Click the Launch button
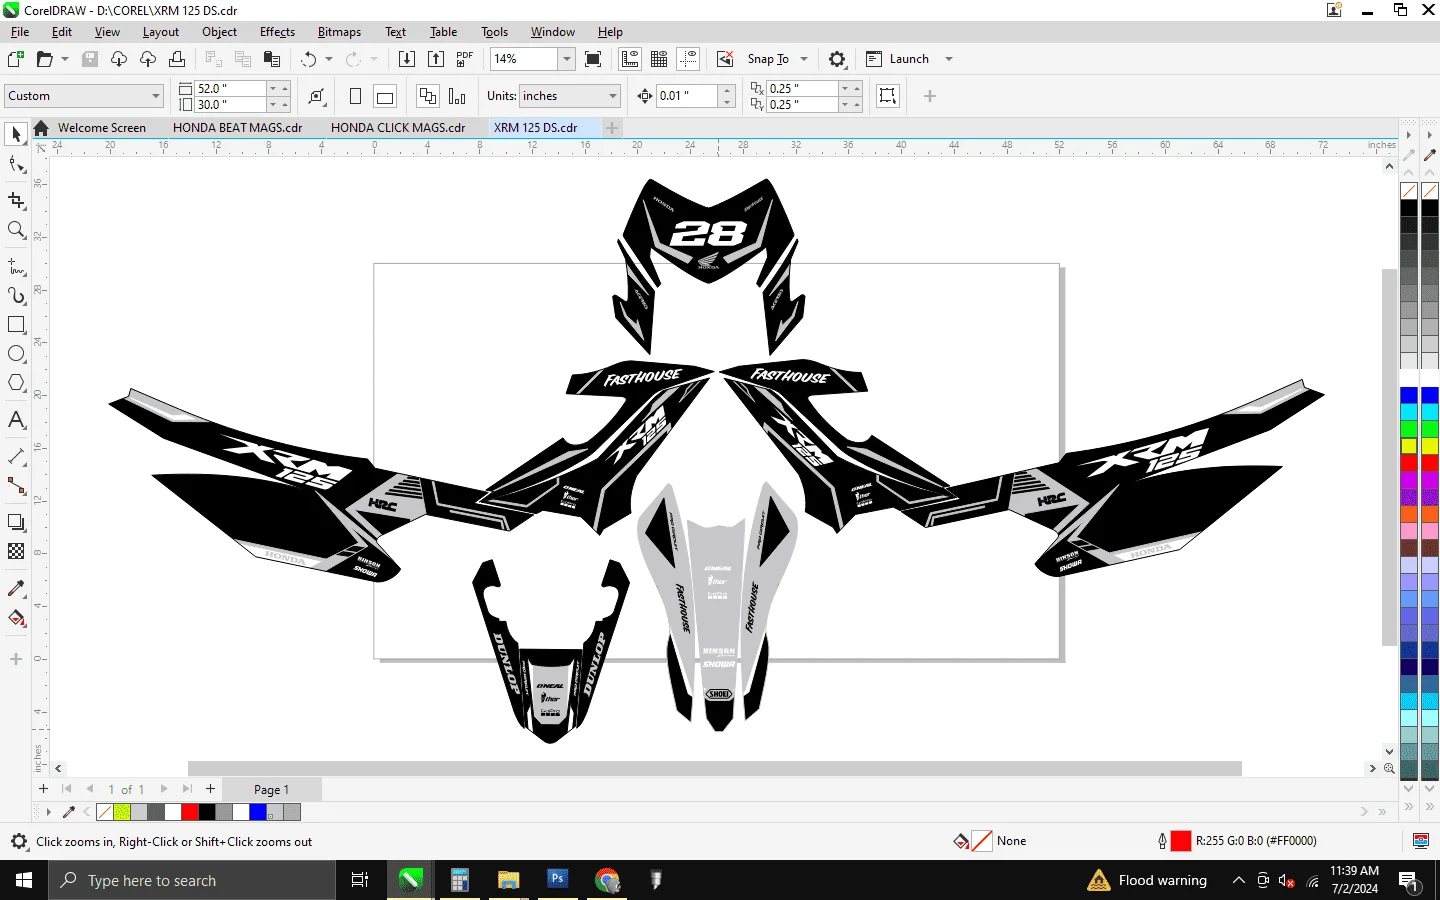This screenshot has height=900, width=1440. click(x=898, y=59)
